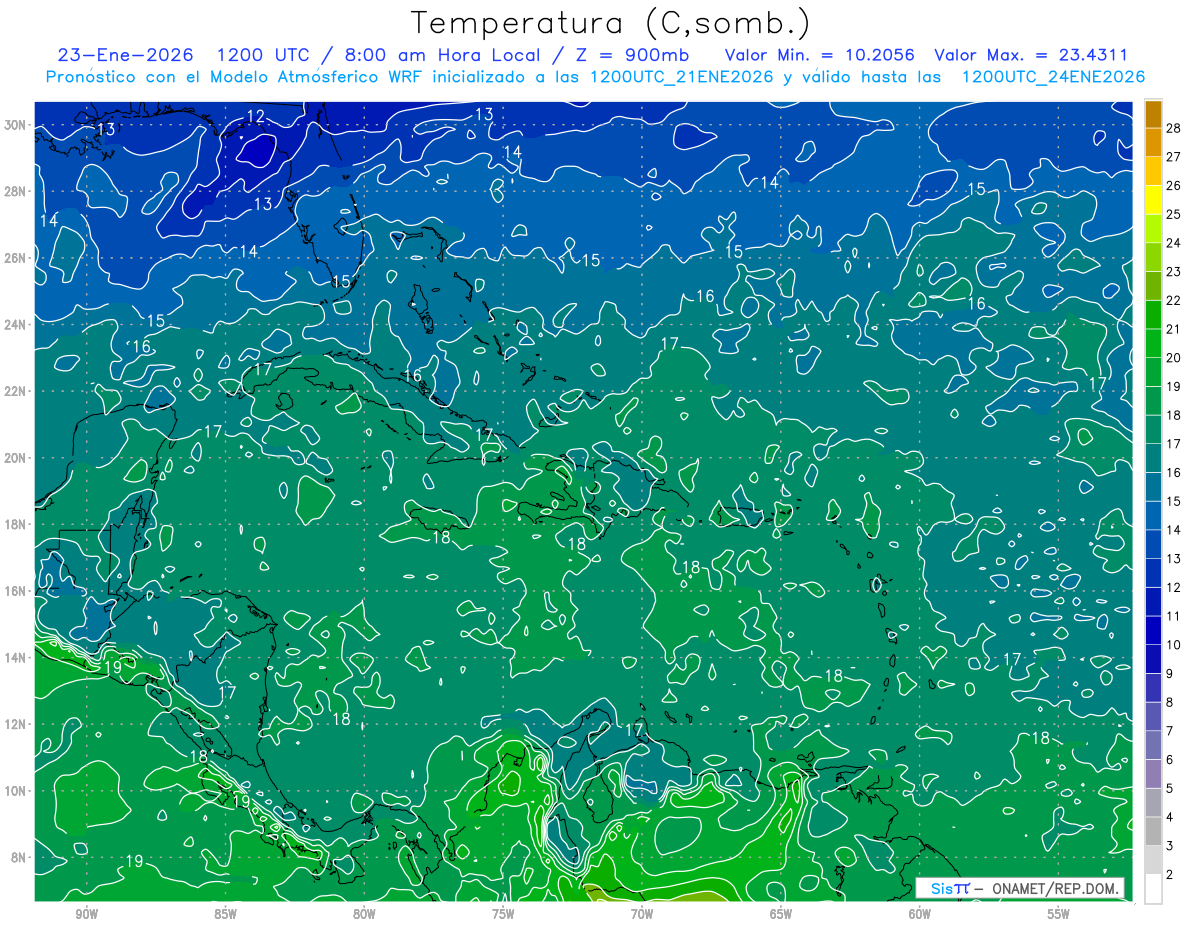Click the 65W longitude axis label
The width and height of the screenshot is (1200, 927).
[x=781, y=914]
